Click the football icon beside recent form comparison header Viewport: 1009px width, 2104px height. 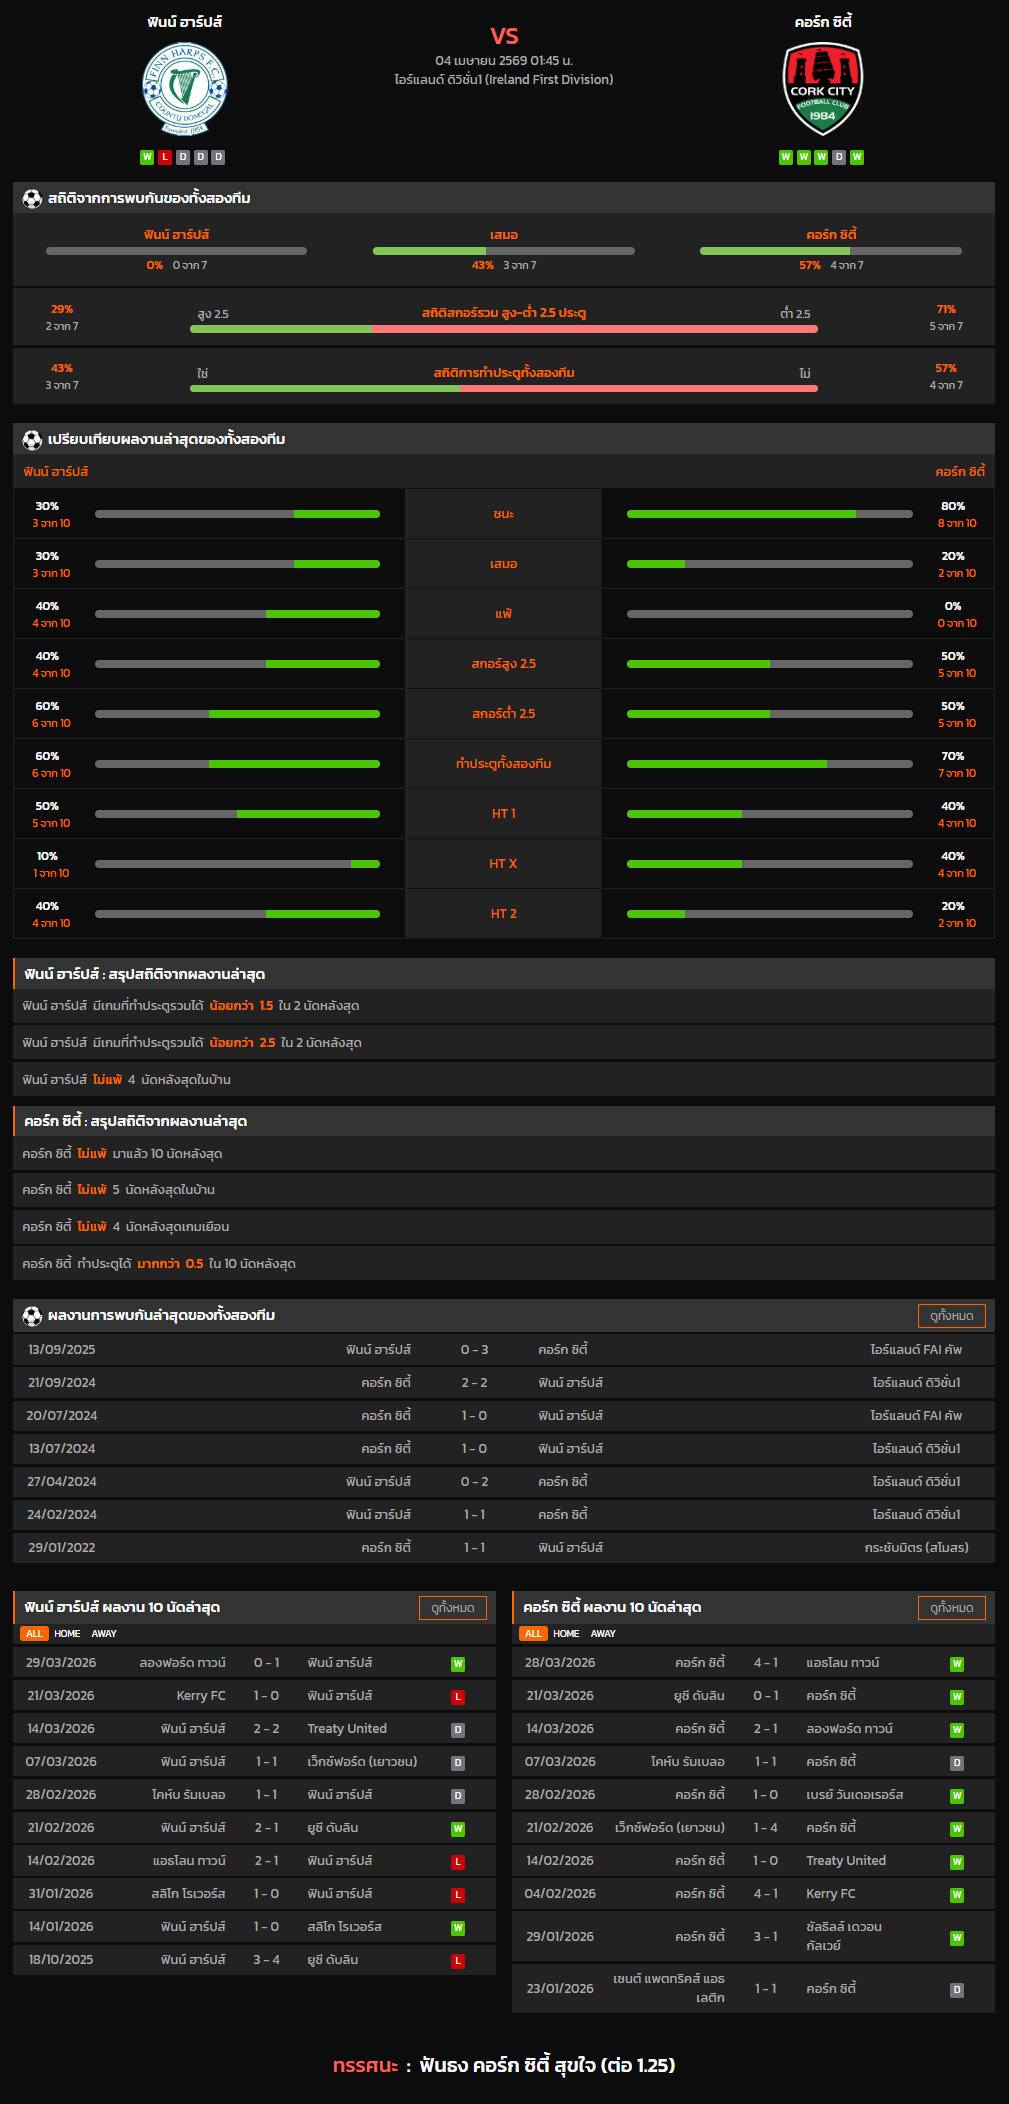(32, 439)
